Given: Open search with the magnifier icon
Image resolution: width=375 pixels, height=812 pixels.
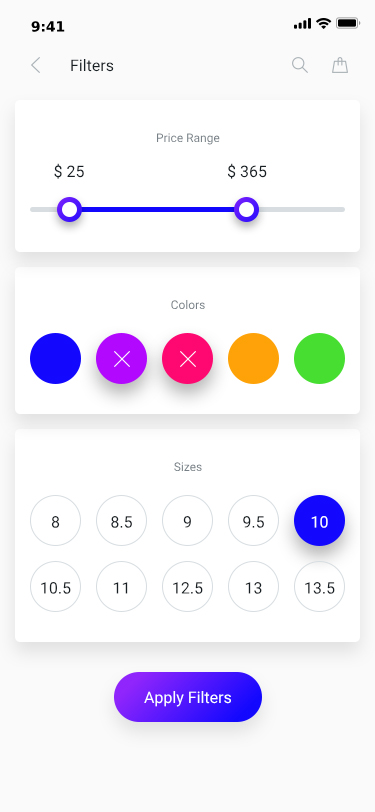Looking at the screenshot, I should pyautogui.click(x=300, y=65).
